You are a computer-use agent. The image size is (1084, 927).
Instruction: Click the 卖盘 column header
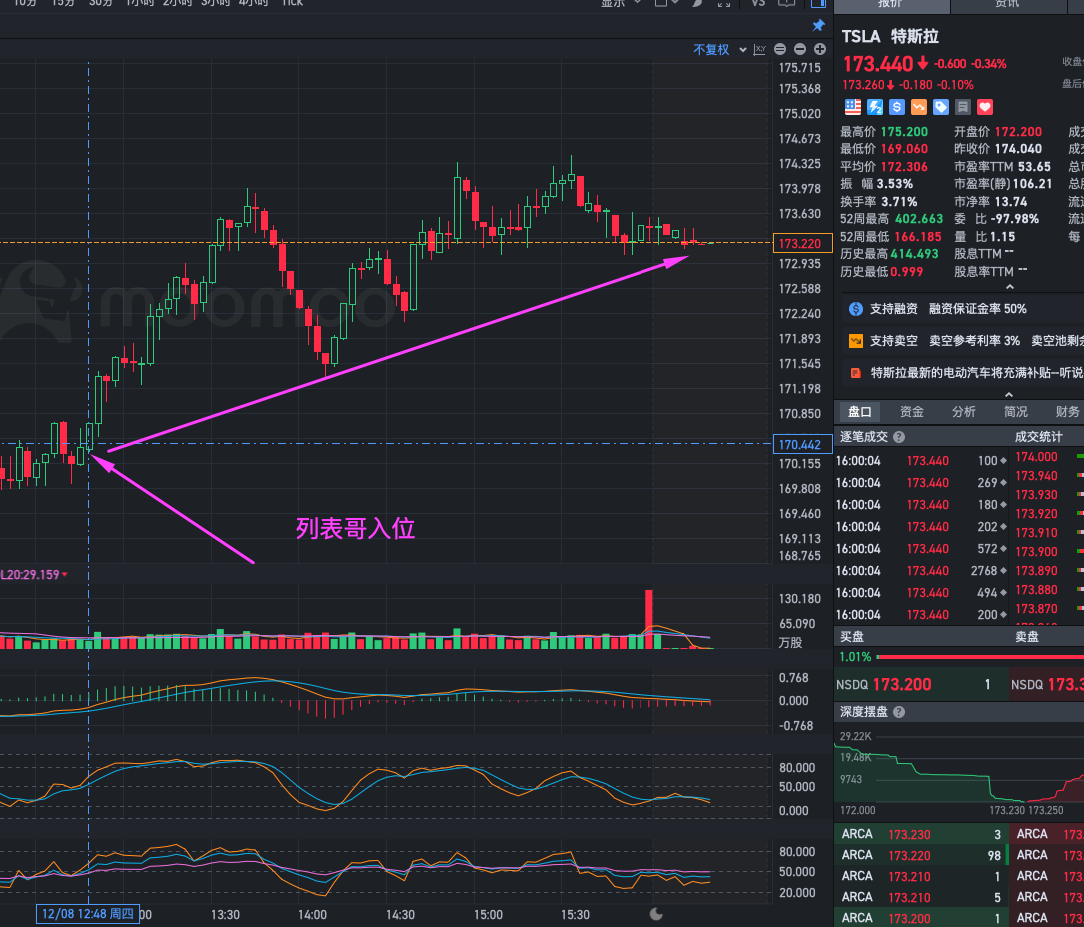pyautogui.click(x=1027, y=637)
